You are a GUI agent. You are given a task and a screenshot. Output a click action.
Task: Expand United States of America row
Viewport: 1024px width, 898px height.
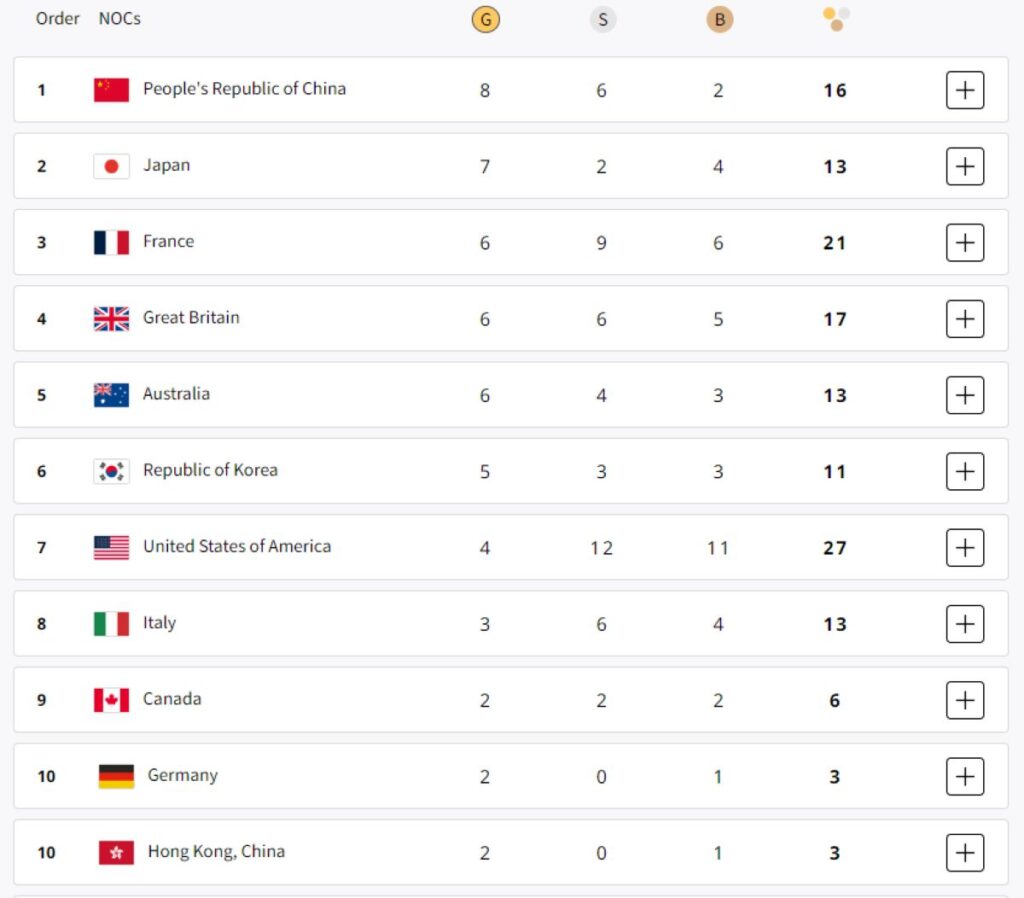(964, 548)
